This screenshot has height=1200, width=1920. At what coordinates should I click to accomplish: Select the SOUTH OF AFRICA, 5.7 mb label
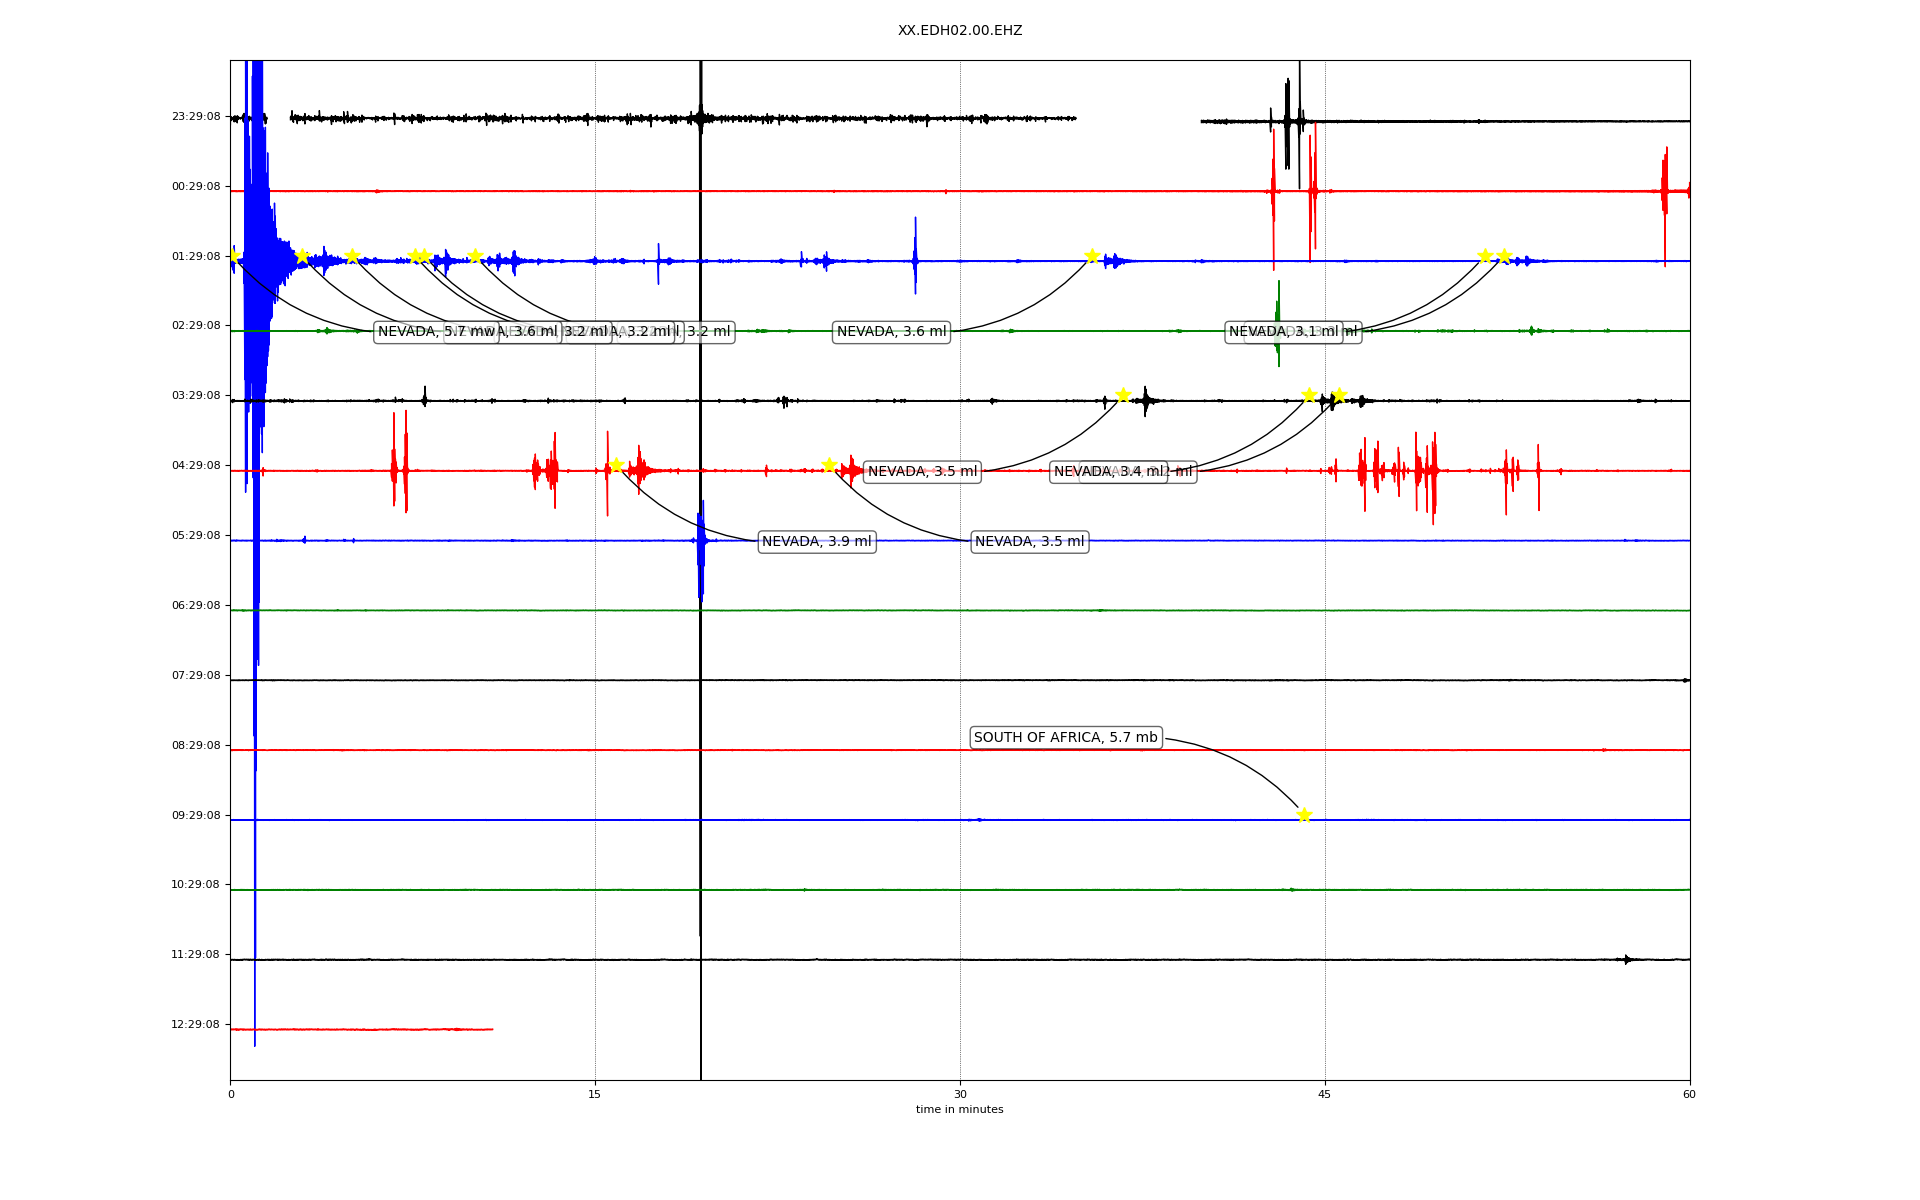pyautogui.click(x=1065, y=738)
